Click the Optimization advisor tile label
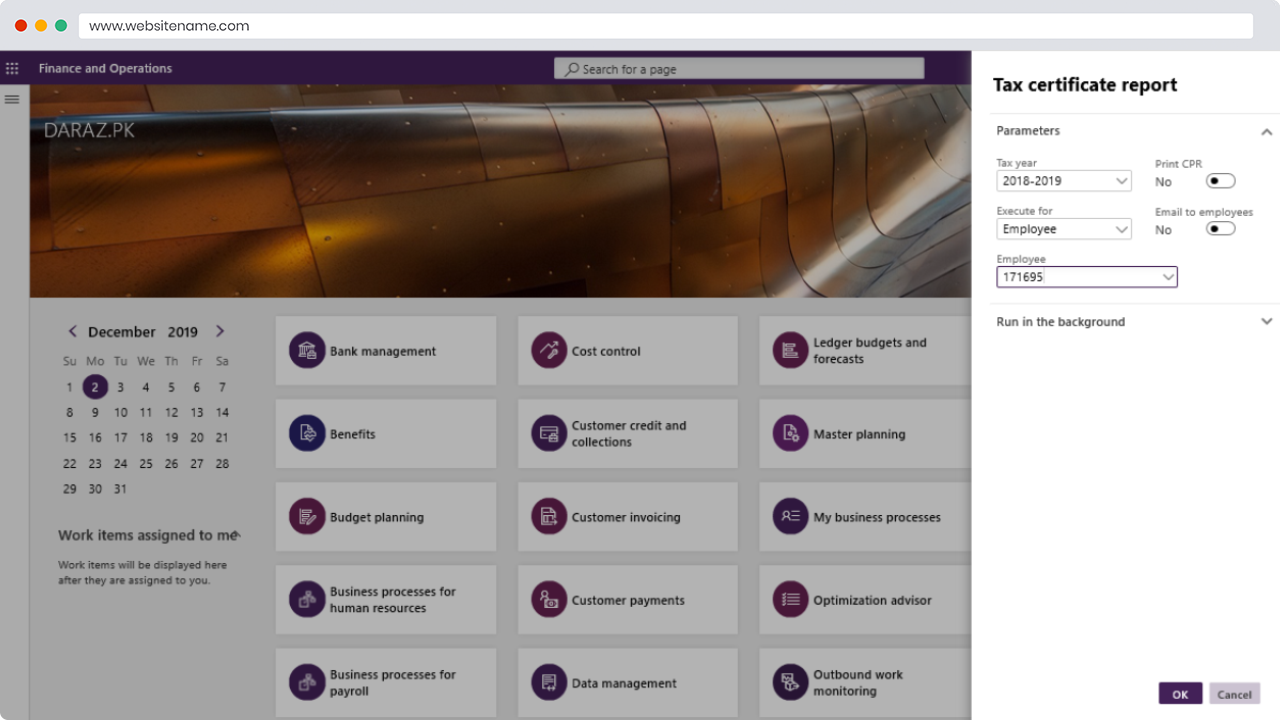The image size is (1280, 720). pos(872,600)
